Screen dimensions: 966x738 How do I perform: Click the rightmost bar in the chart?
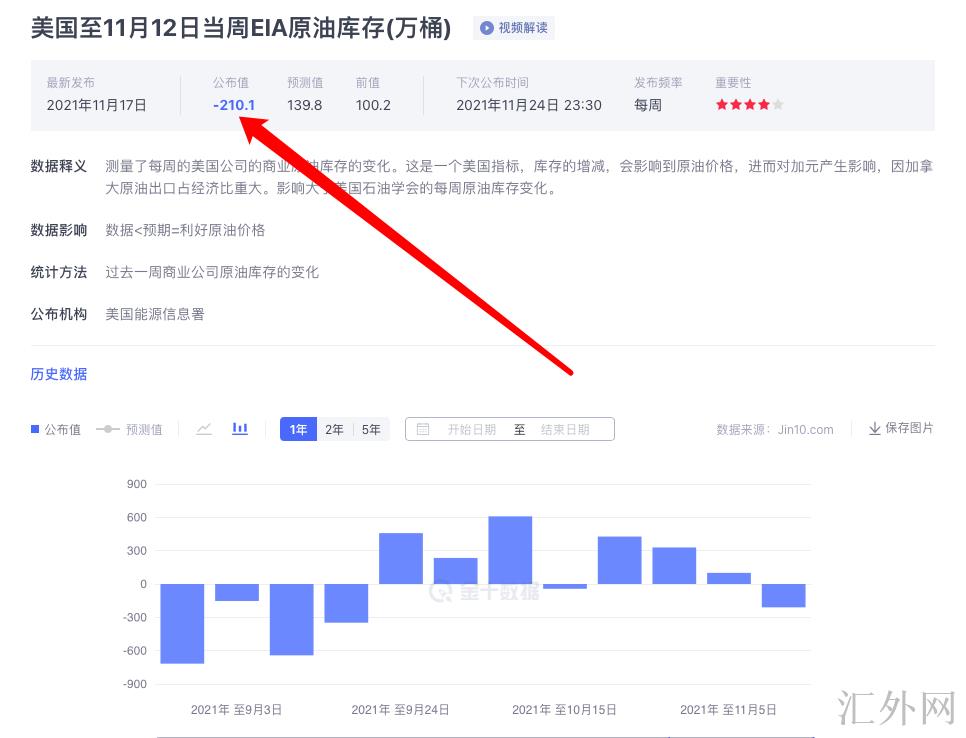(x=783, y=595)
